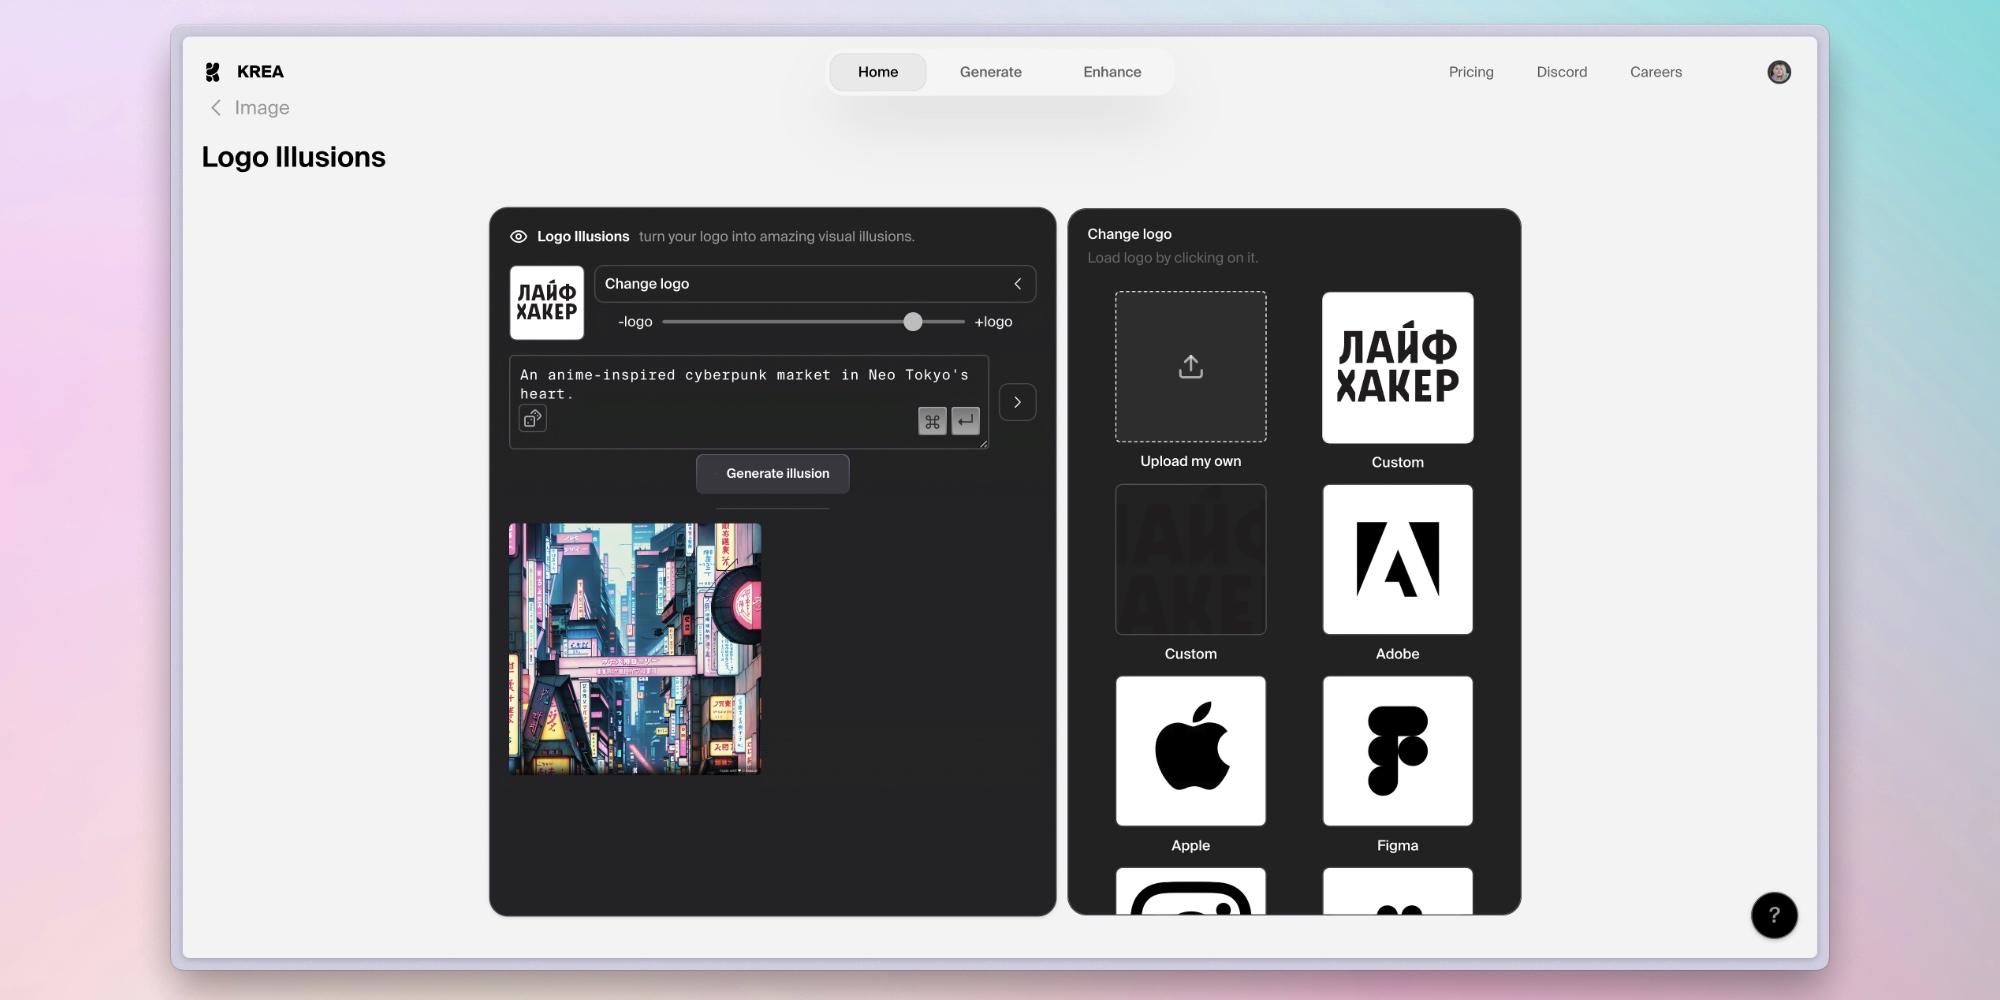This screenshot has width=2000, height=1000.
Task: Switch to the Enhance tab
Action: [x=1112, y=72]
